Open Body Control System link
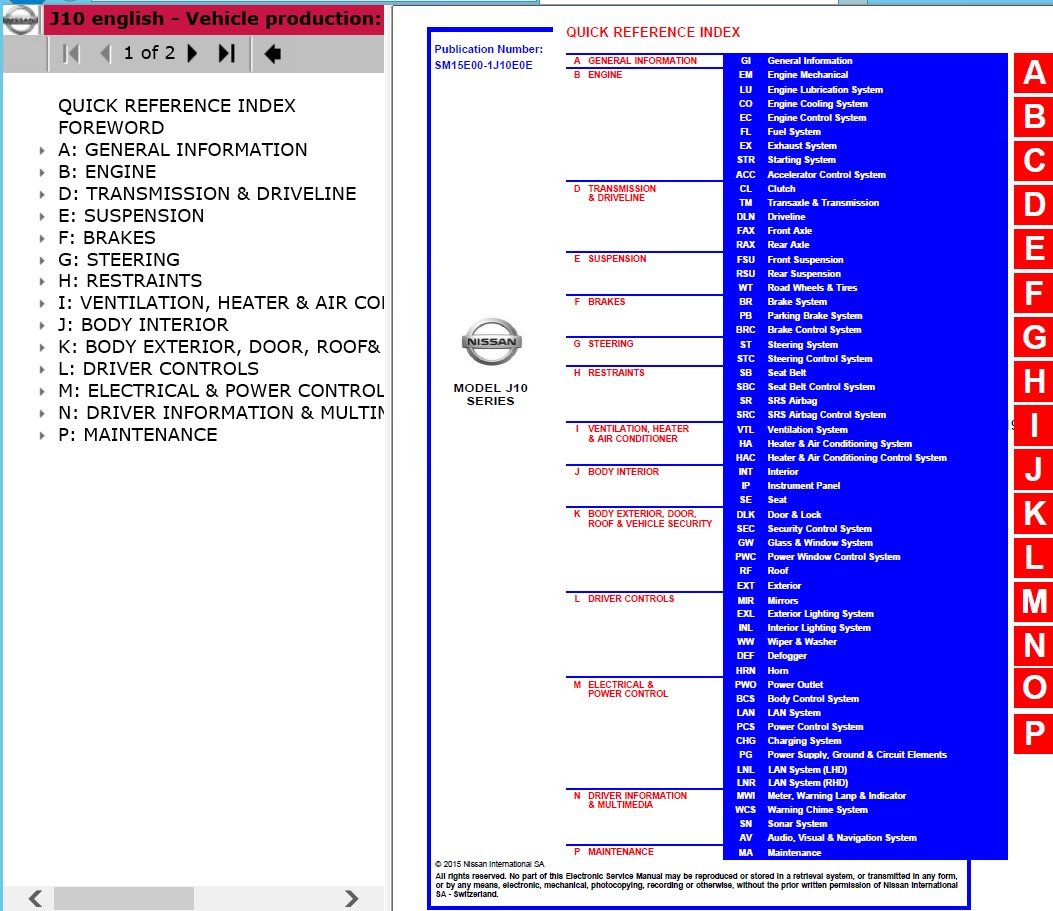This screenshot has width=1053, height=911. click(813, 699)
